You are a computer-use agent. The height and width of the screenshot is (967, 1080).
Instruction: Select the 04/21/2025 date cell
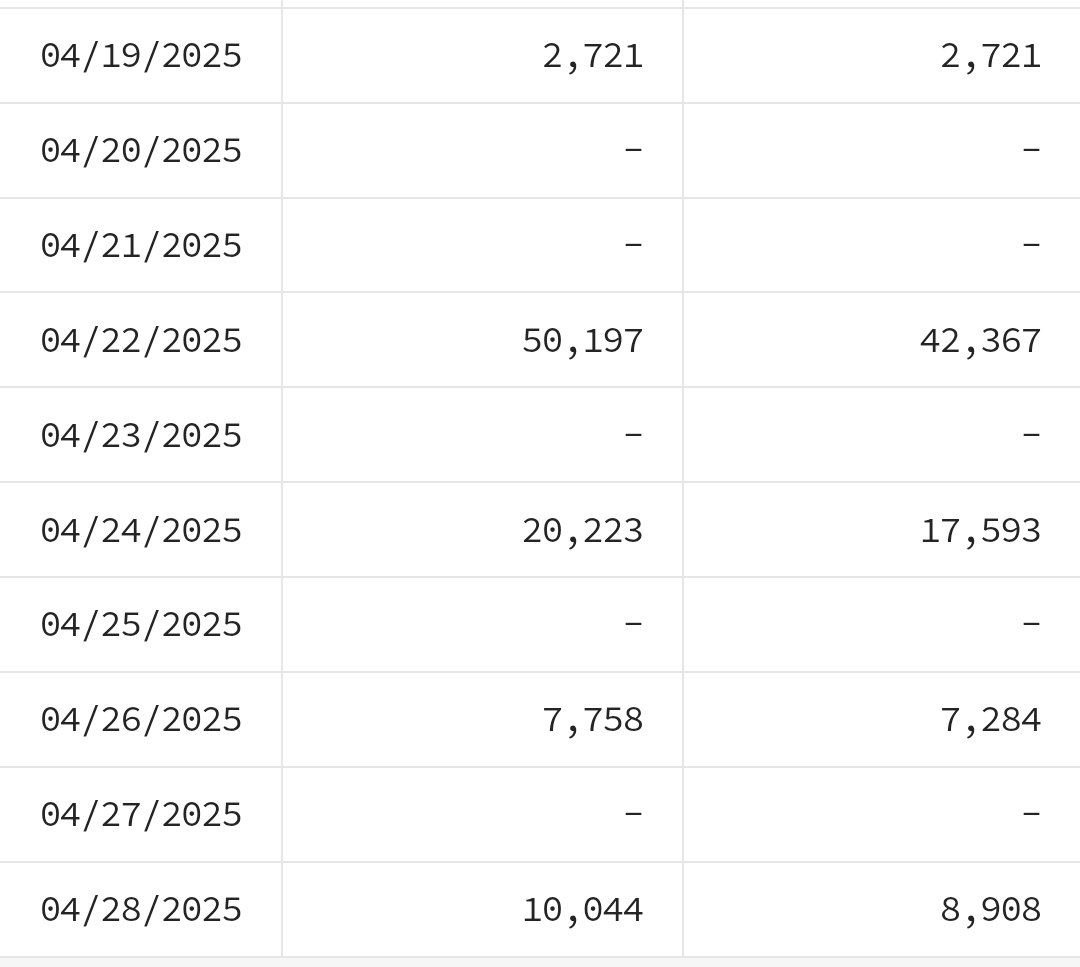(141, 246)
